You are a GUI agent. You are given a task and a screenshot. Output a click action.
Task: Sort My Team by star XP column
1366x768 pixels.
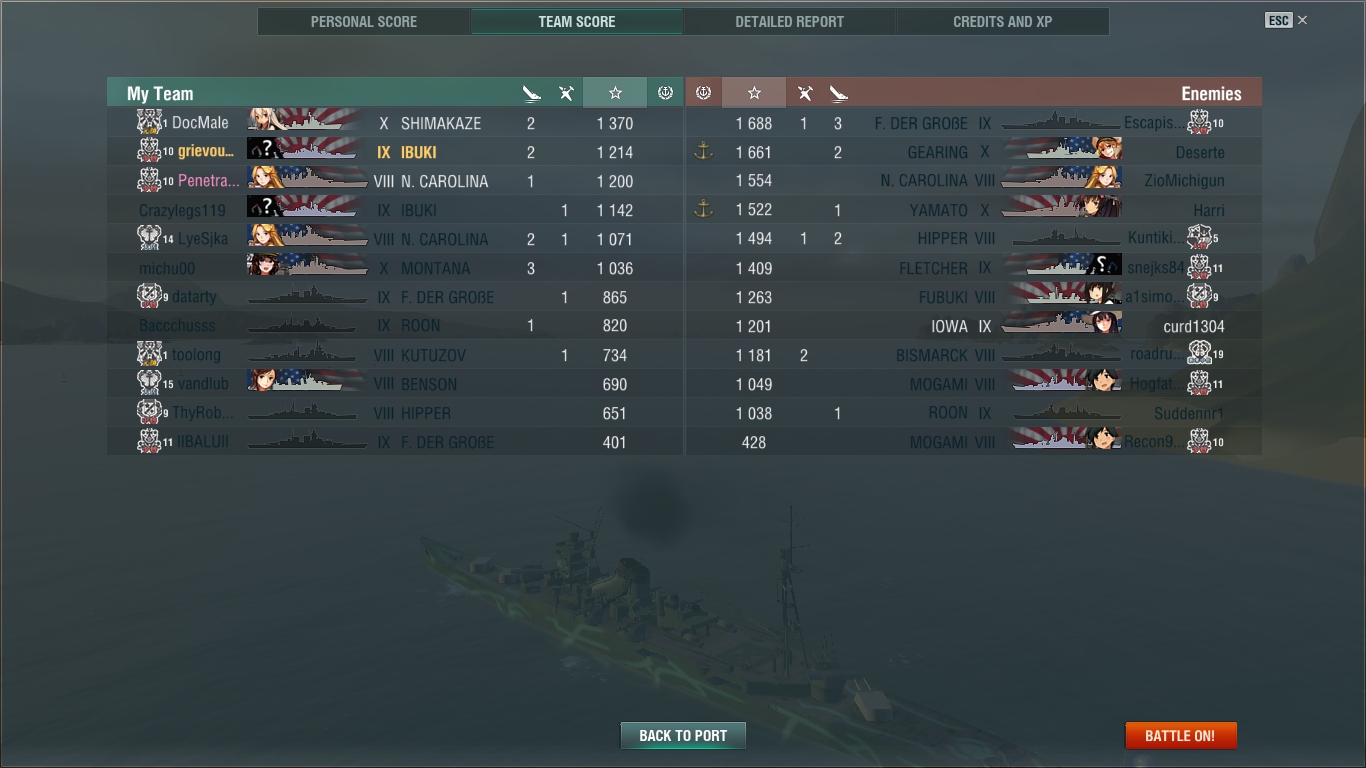[615, 93]
